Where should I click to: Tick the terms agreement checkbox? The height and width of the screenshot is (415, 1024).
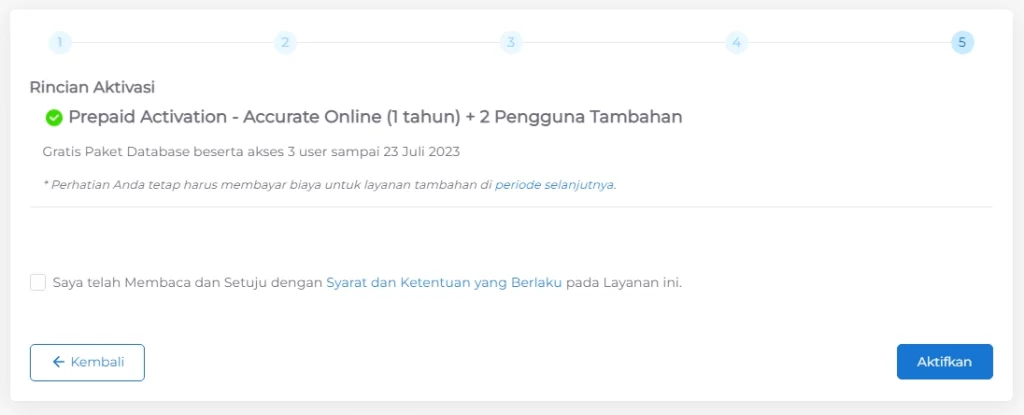coord(38,283)
